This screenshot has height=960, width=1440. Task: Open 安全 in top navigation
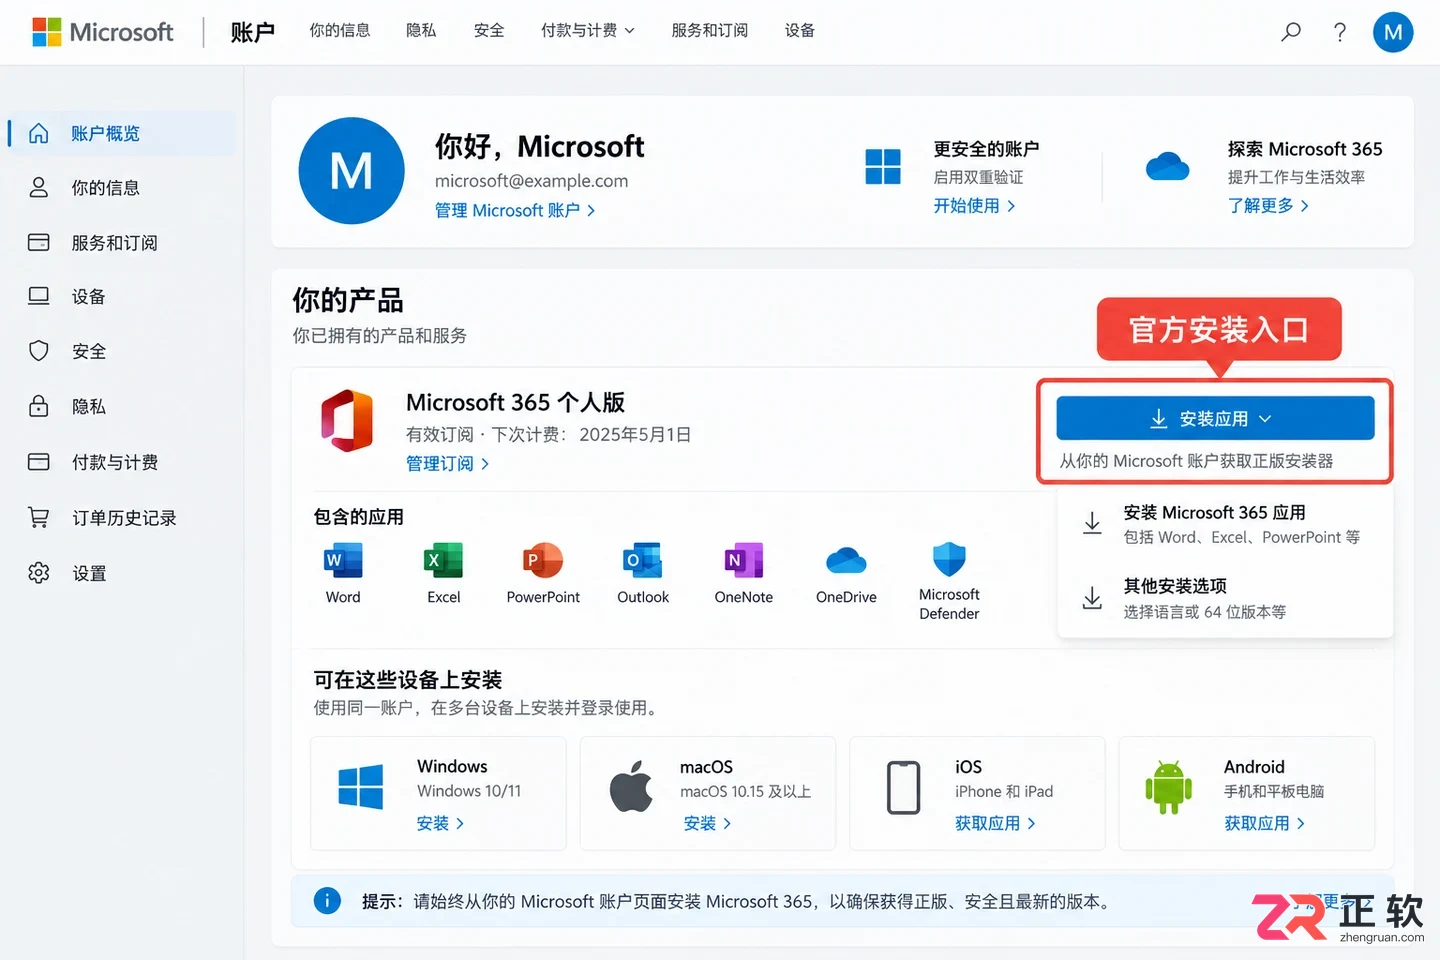click(x=489, y=31)
